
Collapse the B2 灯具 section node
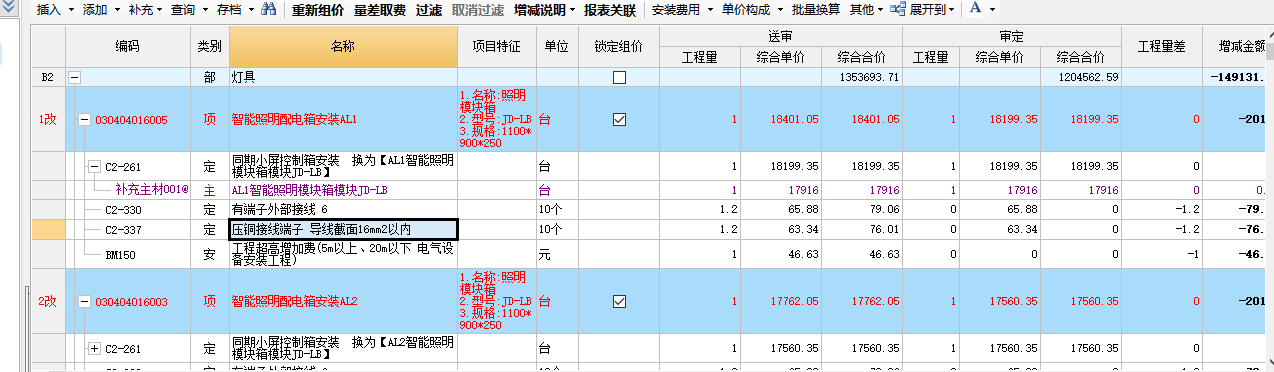[x=73, y=77]
